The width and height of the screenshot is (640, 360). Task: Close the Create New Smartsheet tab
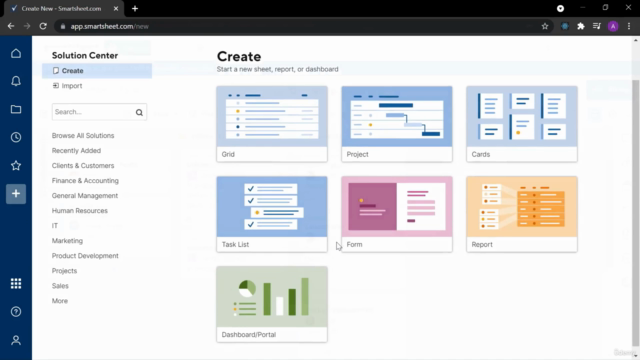116,9
